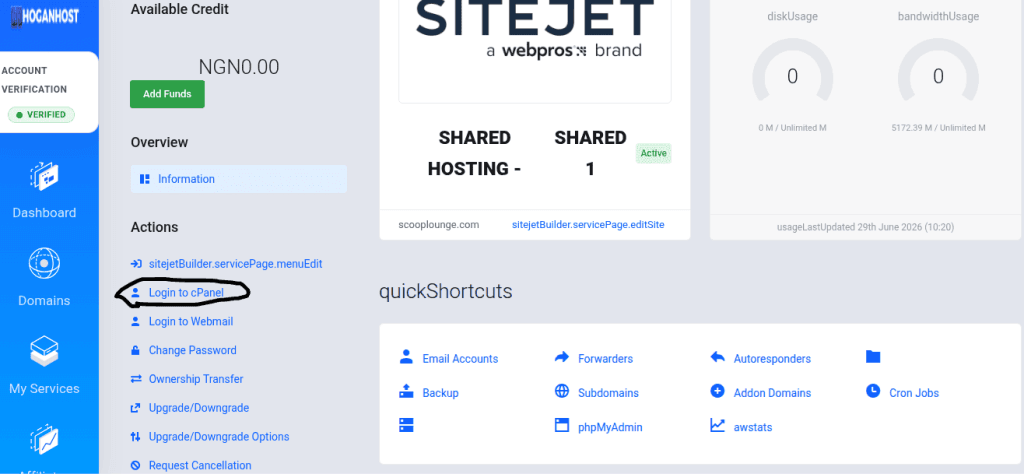1024x474 pixels.
Task: Open the Dashboard sidebar icon
Action: [44, 176]
